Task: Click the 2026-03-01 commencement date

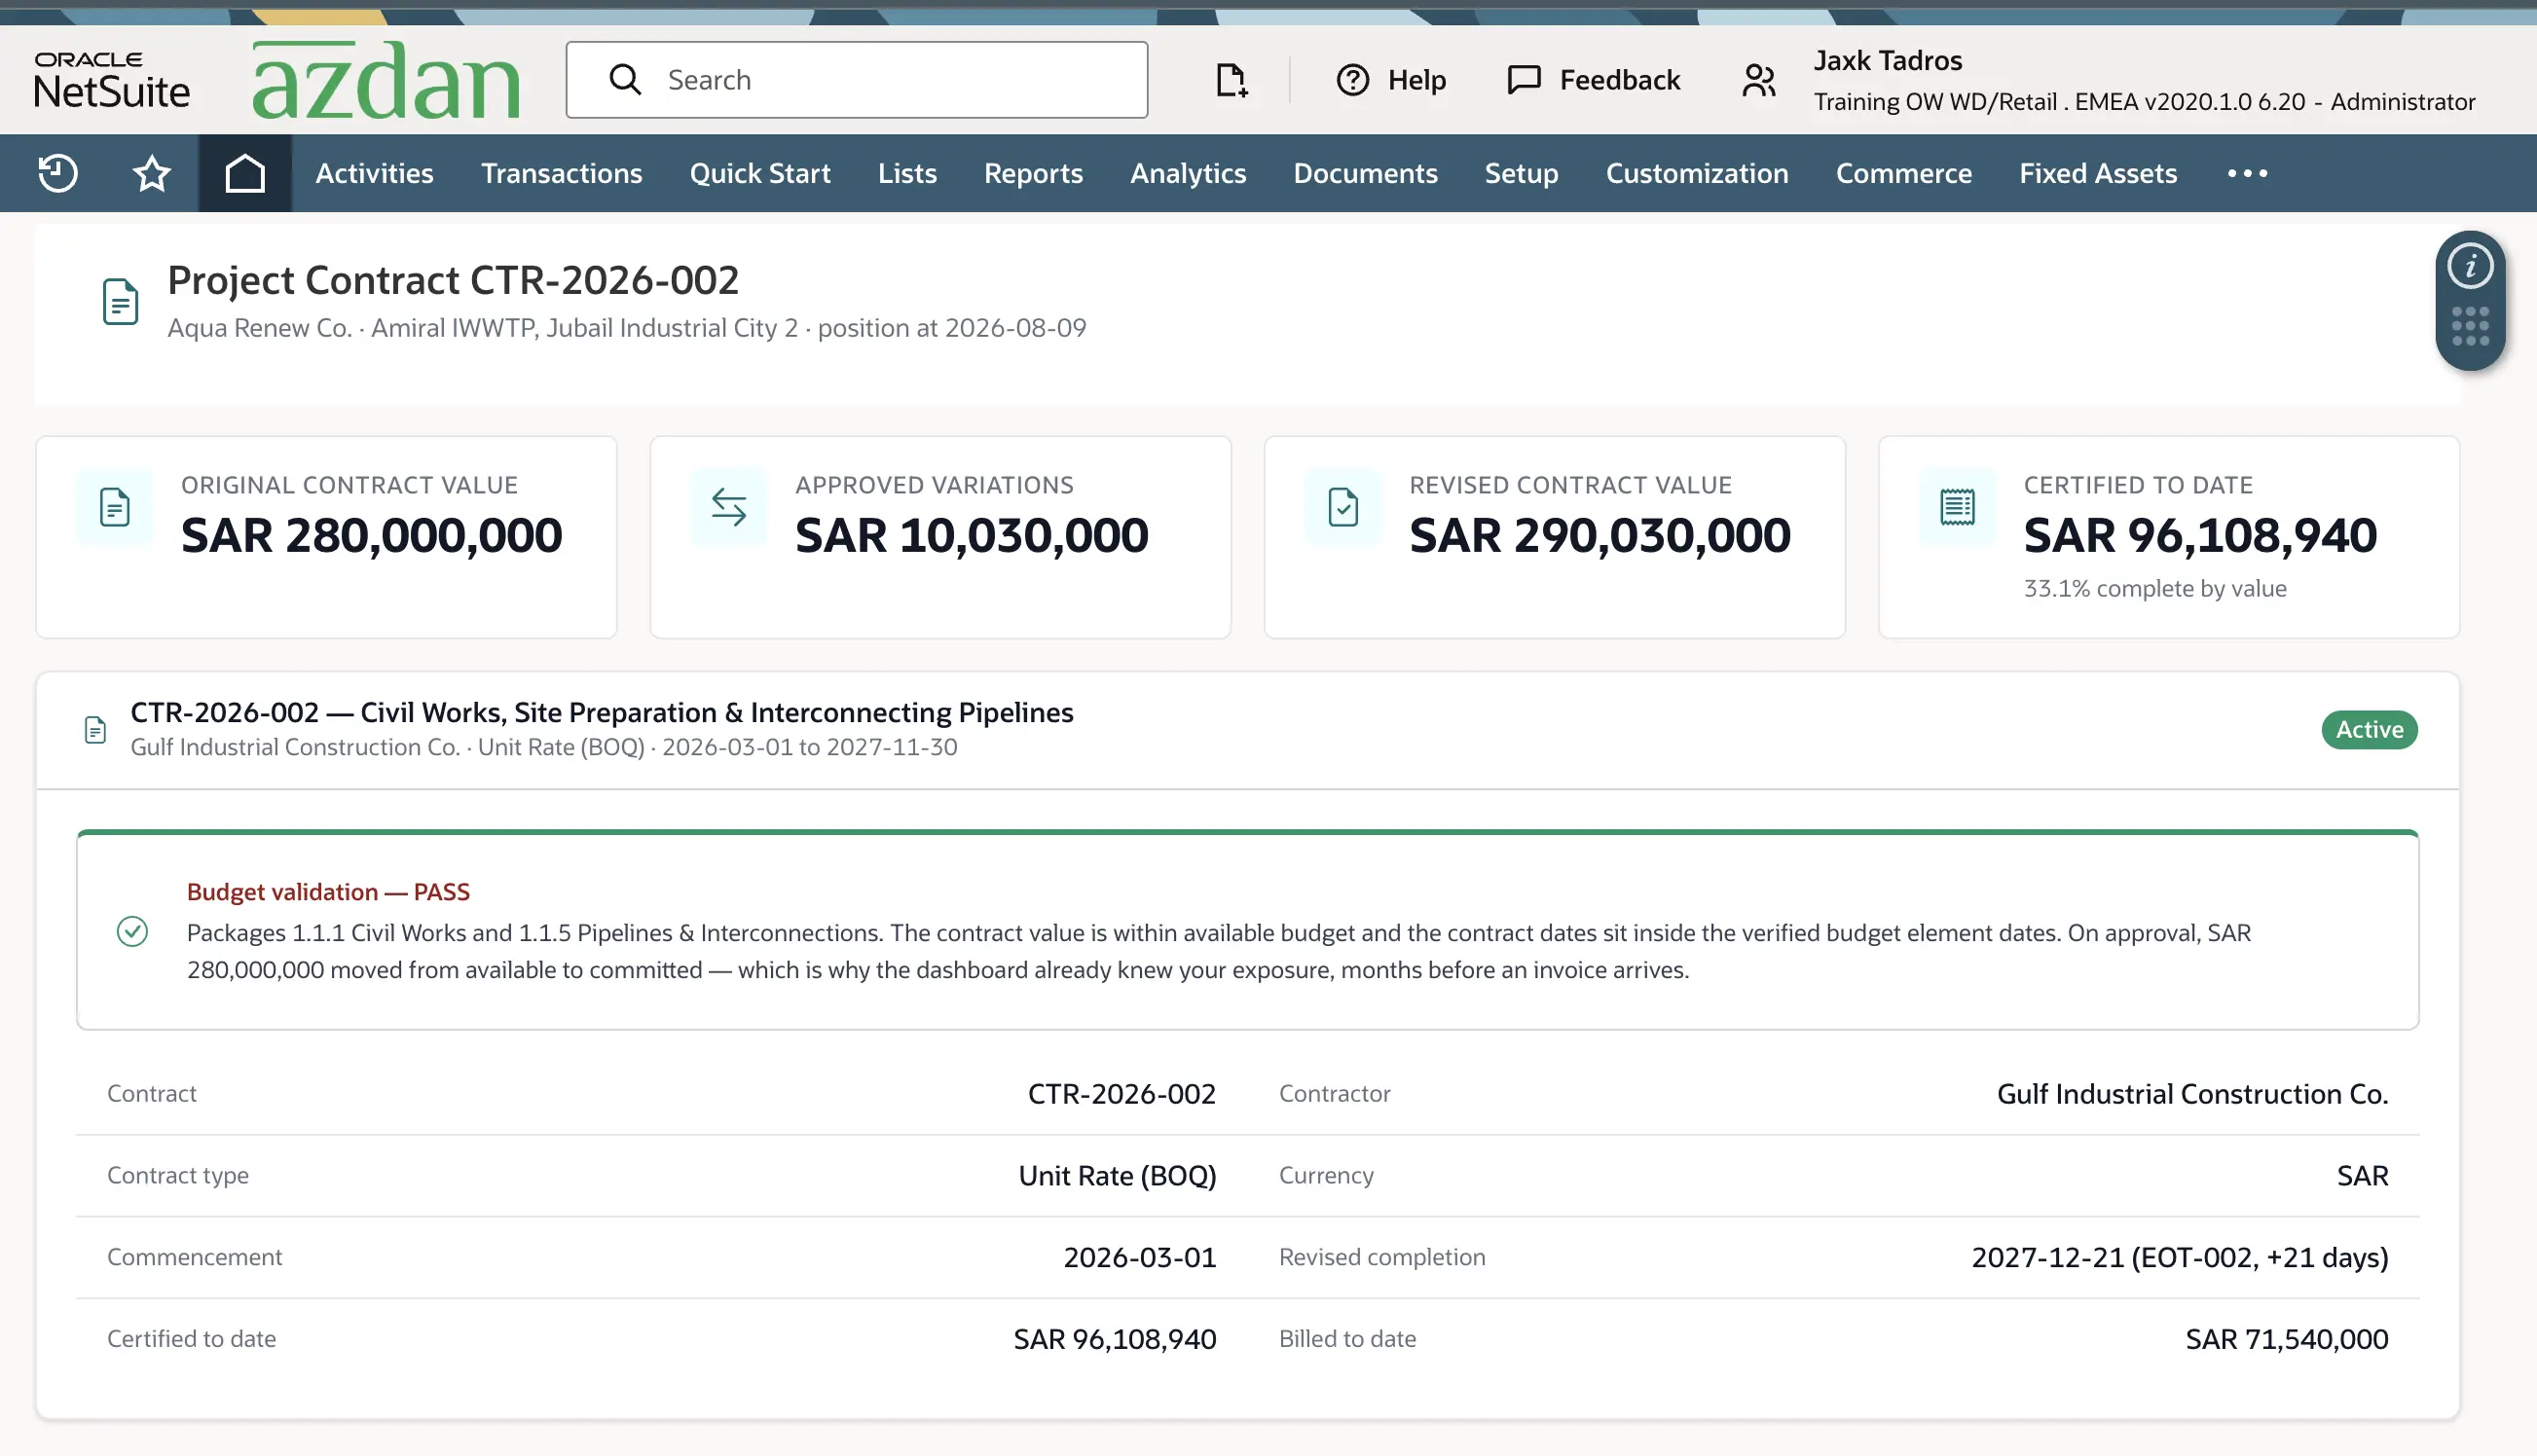Action: [x=1140, y=1257]
